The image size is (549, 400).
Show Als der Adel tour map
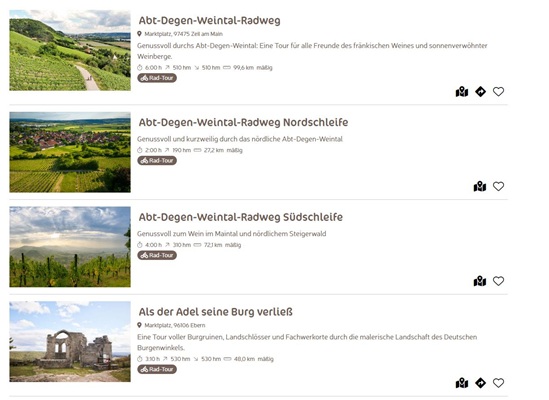tap(462, 383)
